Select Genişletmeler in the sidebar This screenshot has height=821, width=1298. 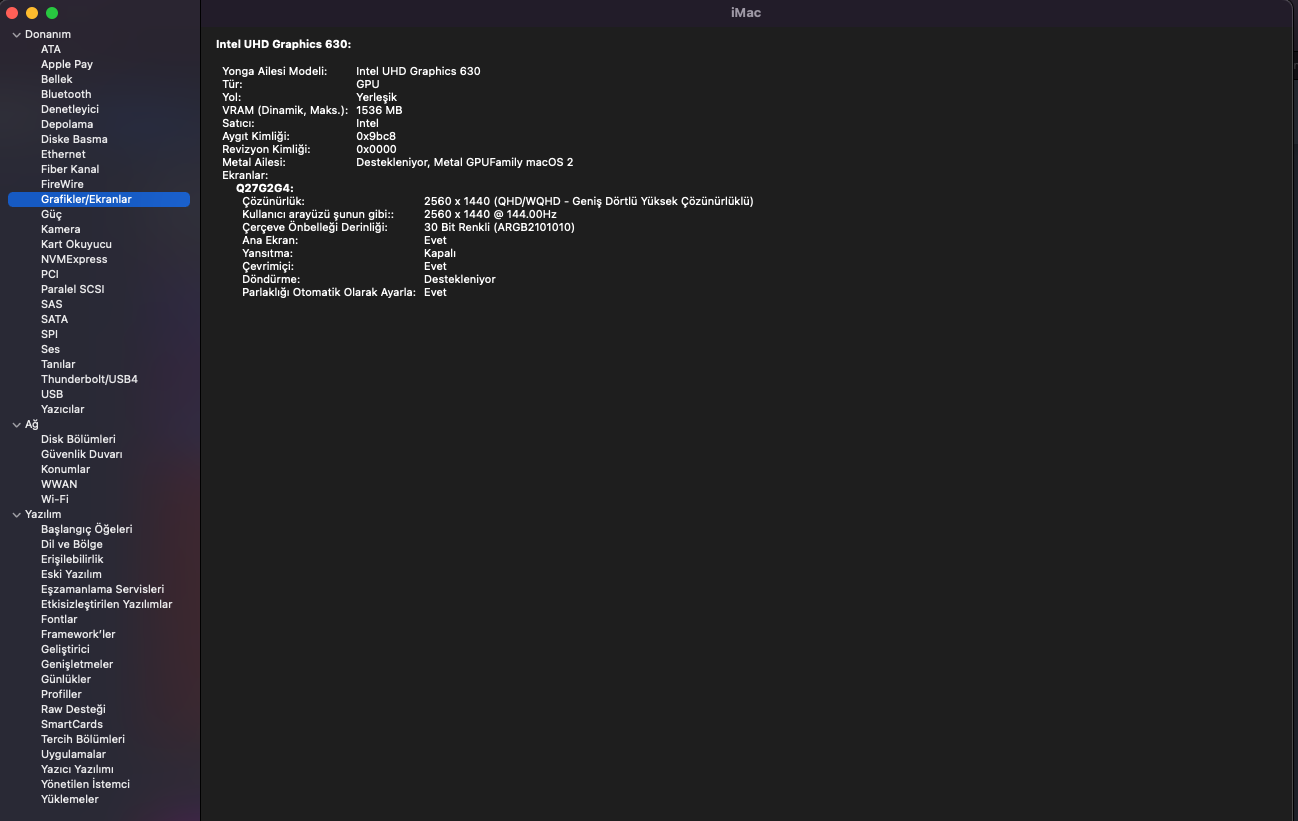[77, 664]
